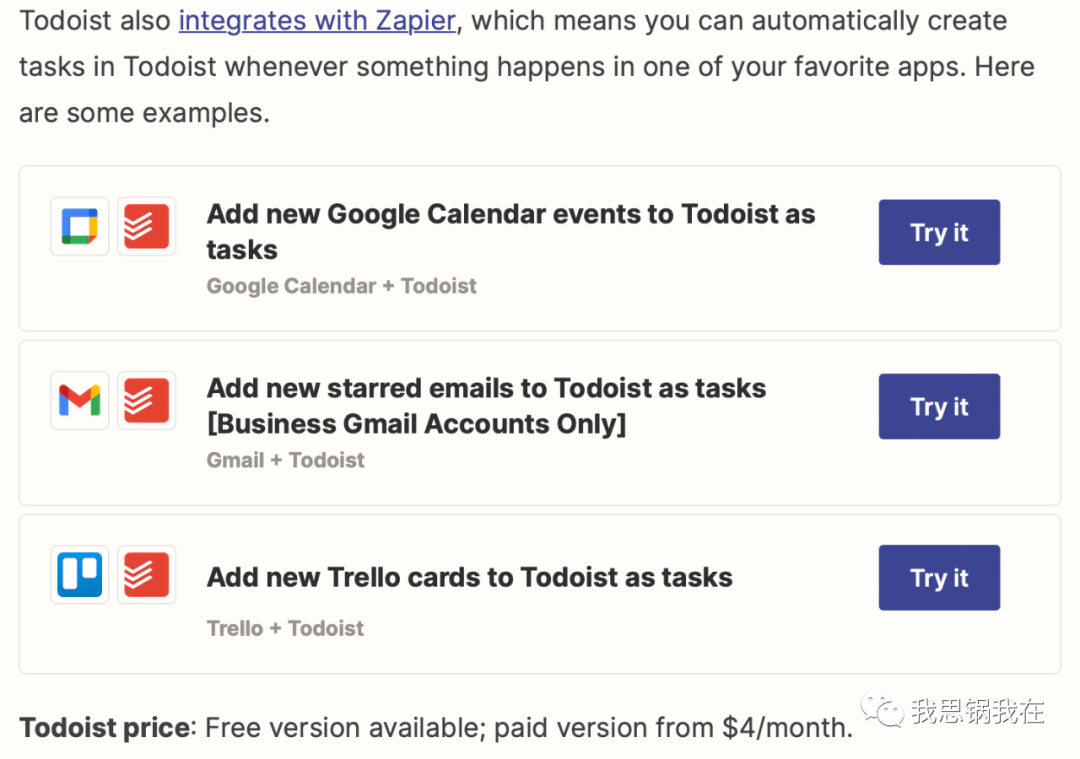1080x759 pixels.
Task: Try the Google Calendar to Todoist zap
Action: click(x=939, y=232)
